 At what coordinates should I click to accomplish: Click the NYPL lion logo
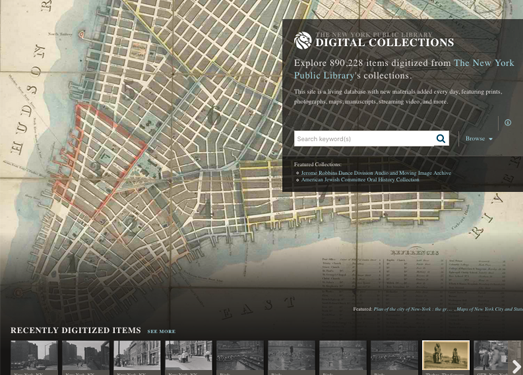pos(303,41)
